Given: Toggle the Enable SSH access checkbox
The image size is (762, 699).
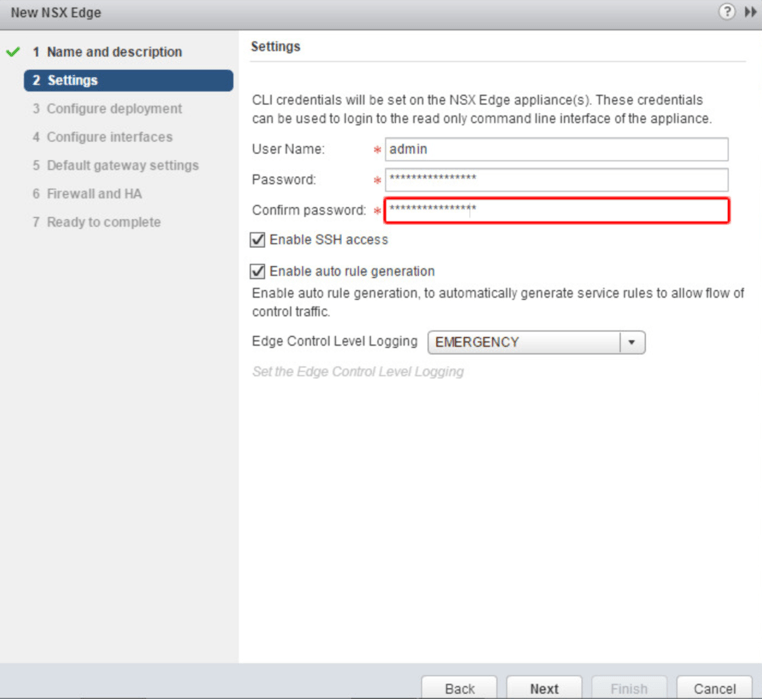Looking at the screenshot, I should [x=258, y=240].
